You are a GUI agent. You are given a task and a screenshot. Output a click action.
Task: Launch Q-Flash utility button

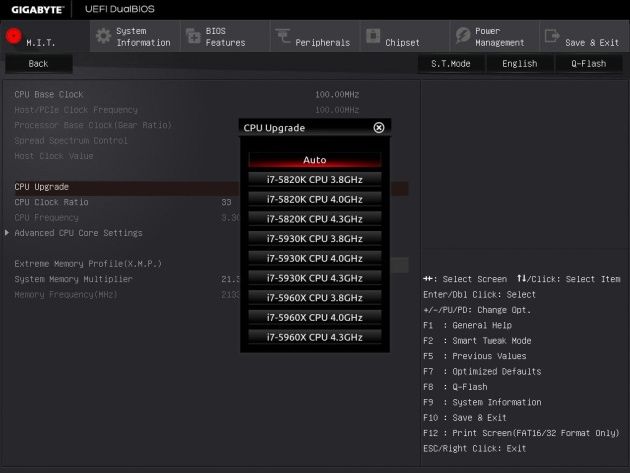point(589,64)
